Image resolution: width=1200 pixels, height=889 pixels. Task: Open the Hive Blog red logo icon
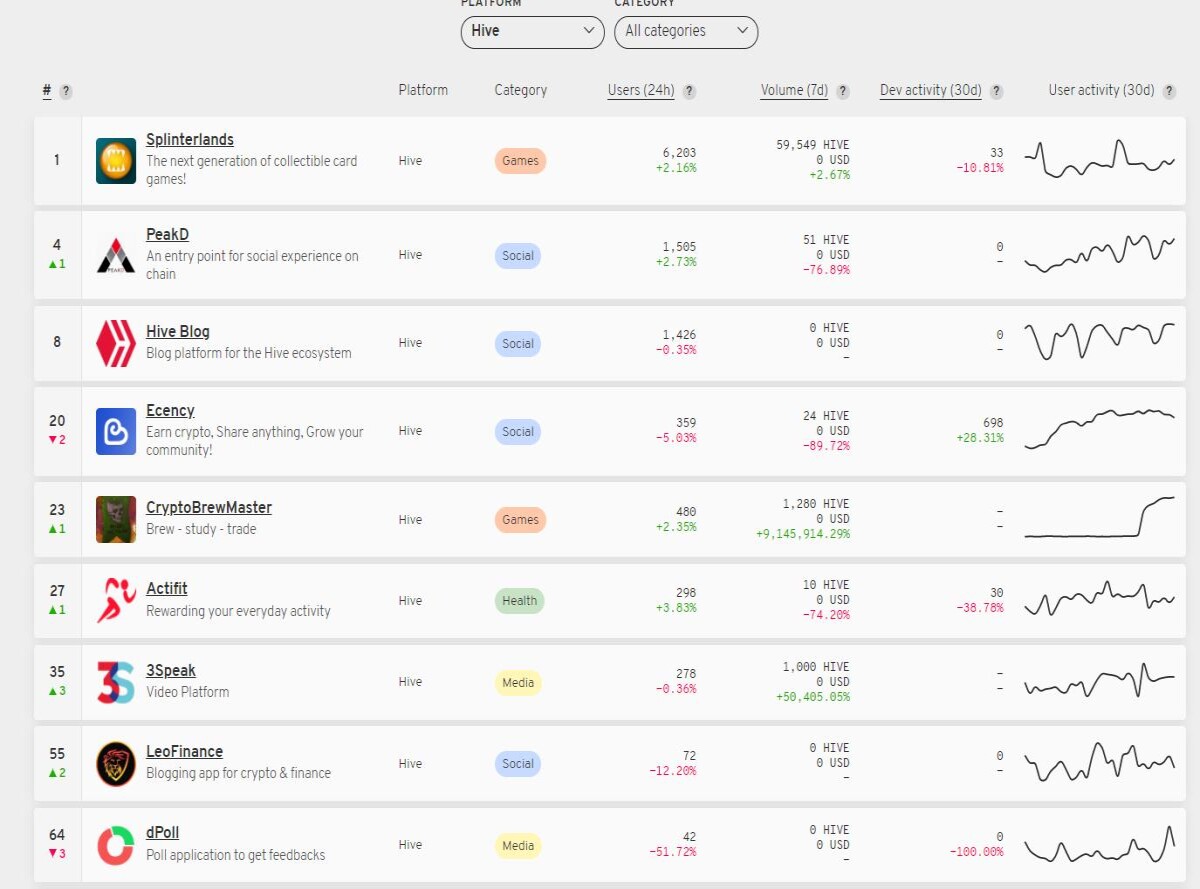(116, 343)
